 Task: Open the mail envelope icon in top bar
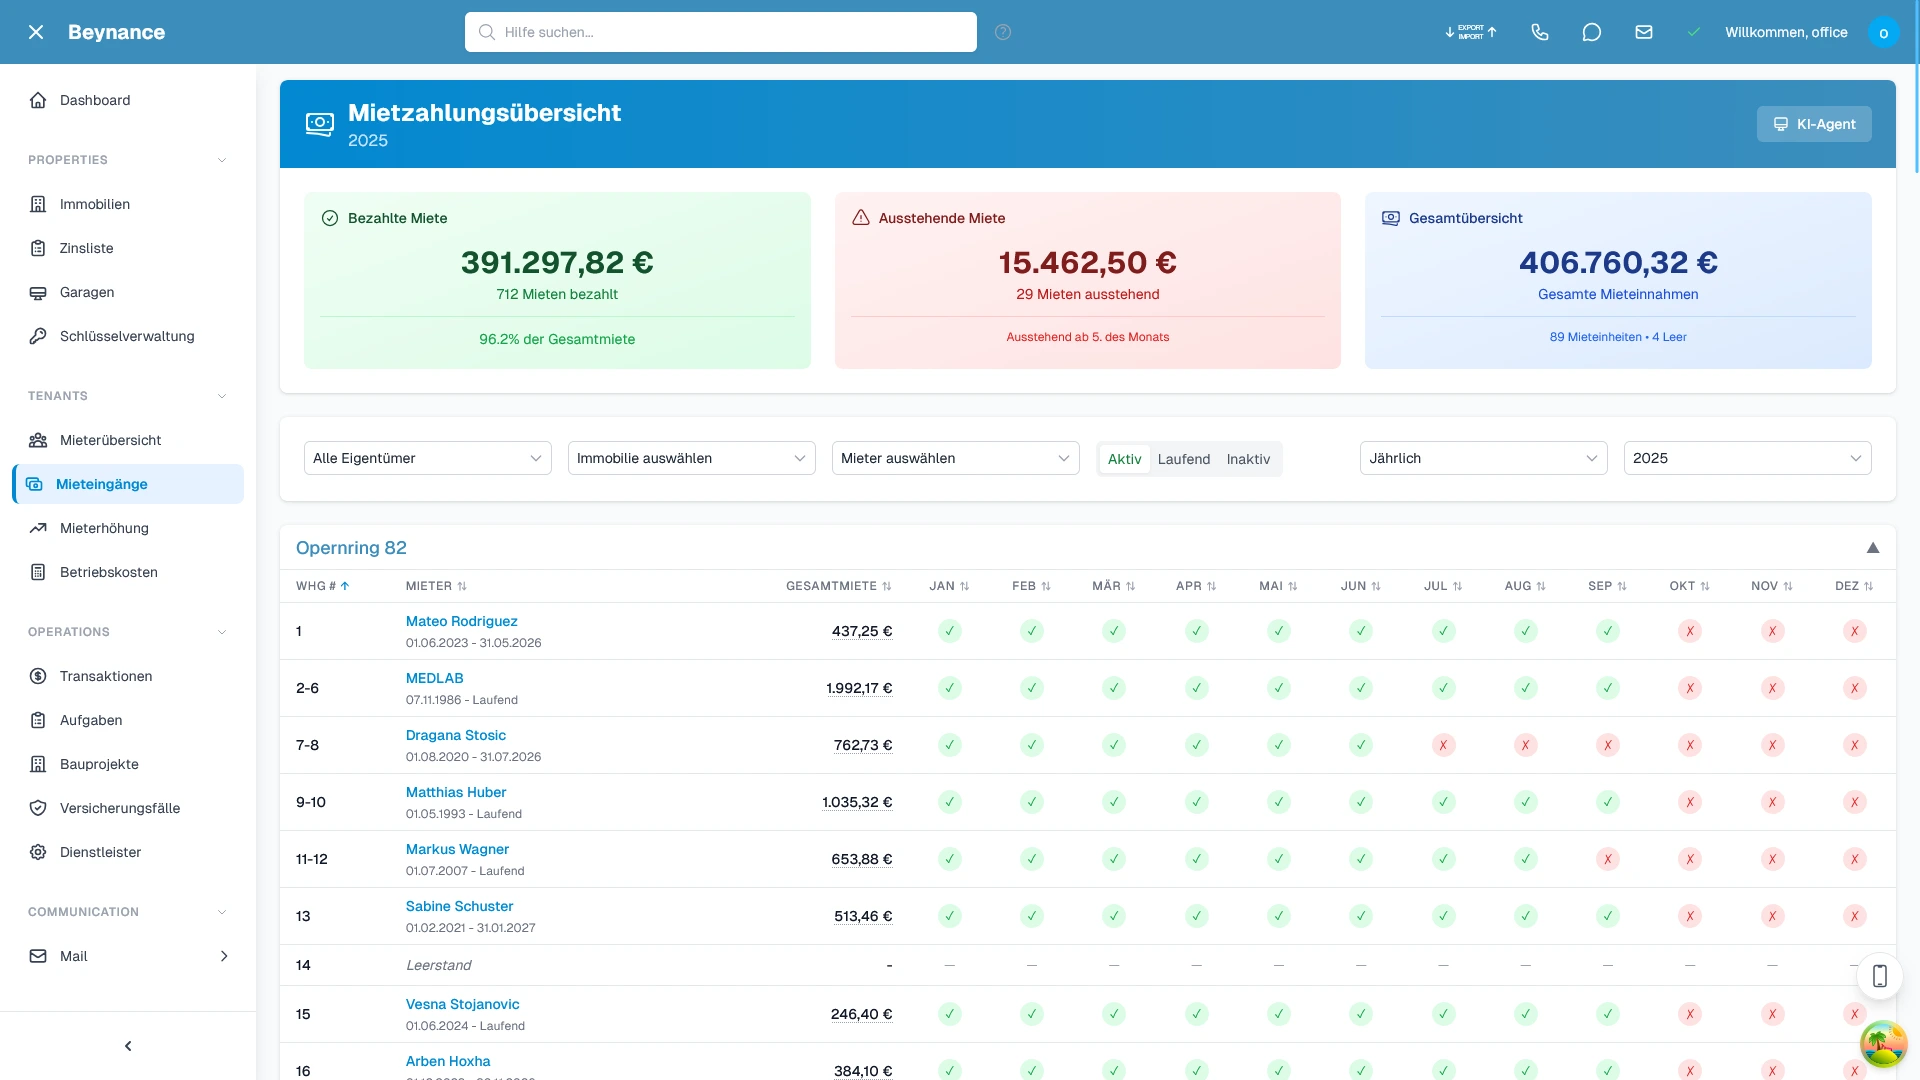tap(1644, 32)
